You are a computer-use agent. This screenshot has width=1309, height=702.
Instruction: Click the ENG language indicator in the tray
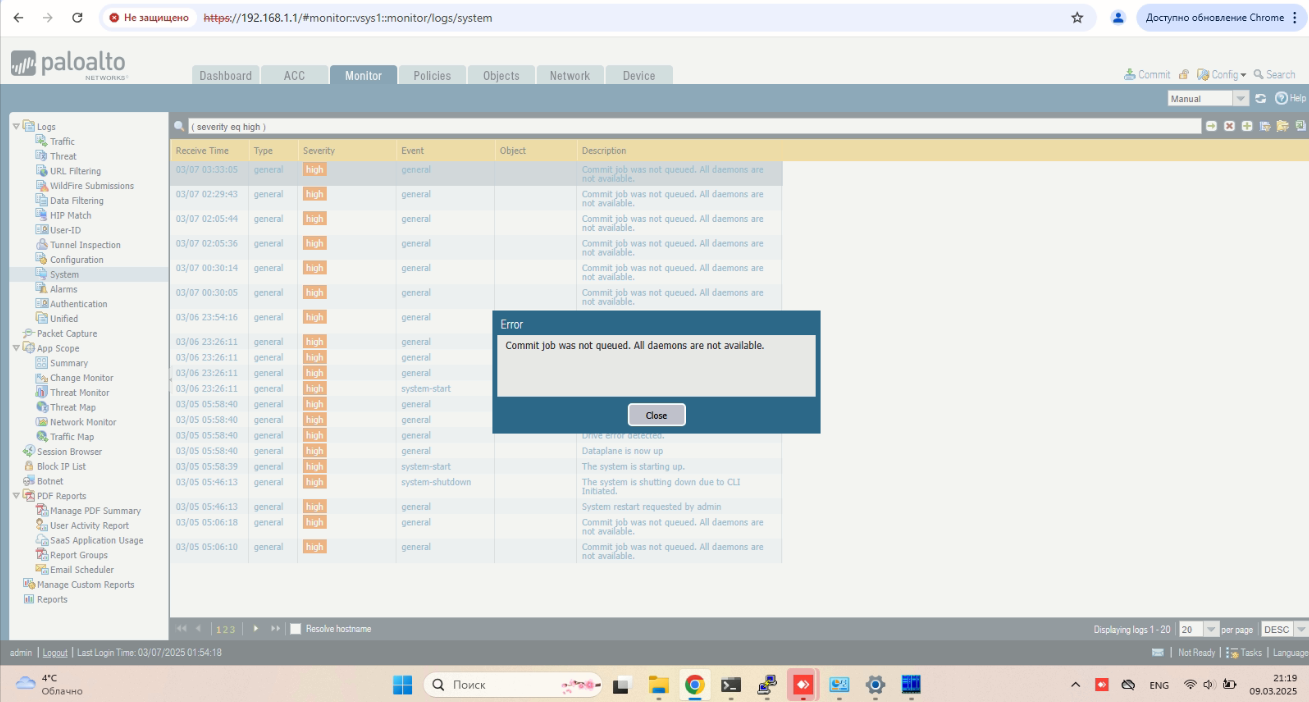click(1159, 686)
